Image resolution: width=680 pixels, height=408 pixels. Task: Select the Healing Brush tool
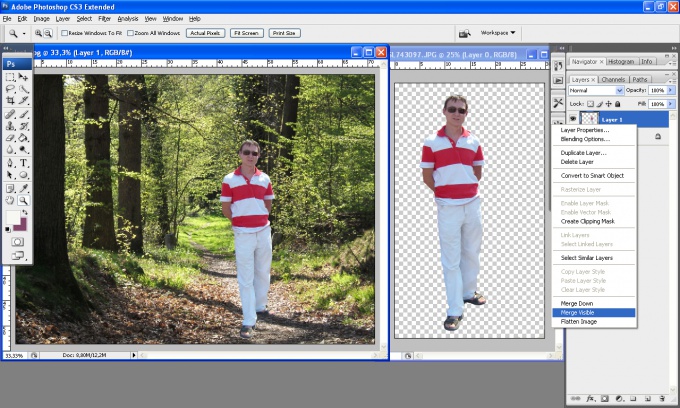coord(10,114)
